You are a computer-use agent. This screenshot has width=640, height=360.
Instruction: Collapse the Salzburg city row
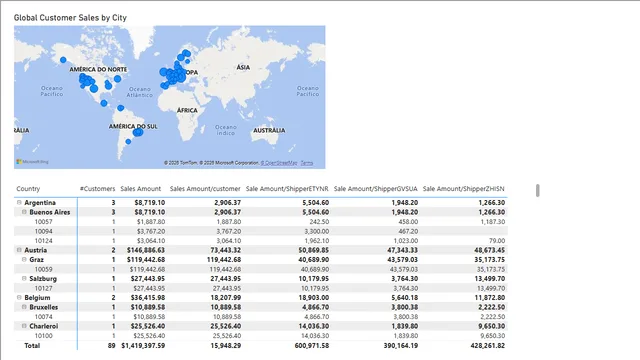tap(24, 278)
